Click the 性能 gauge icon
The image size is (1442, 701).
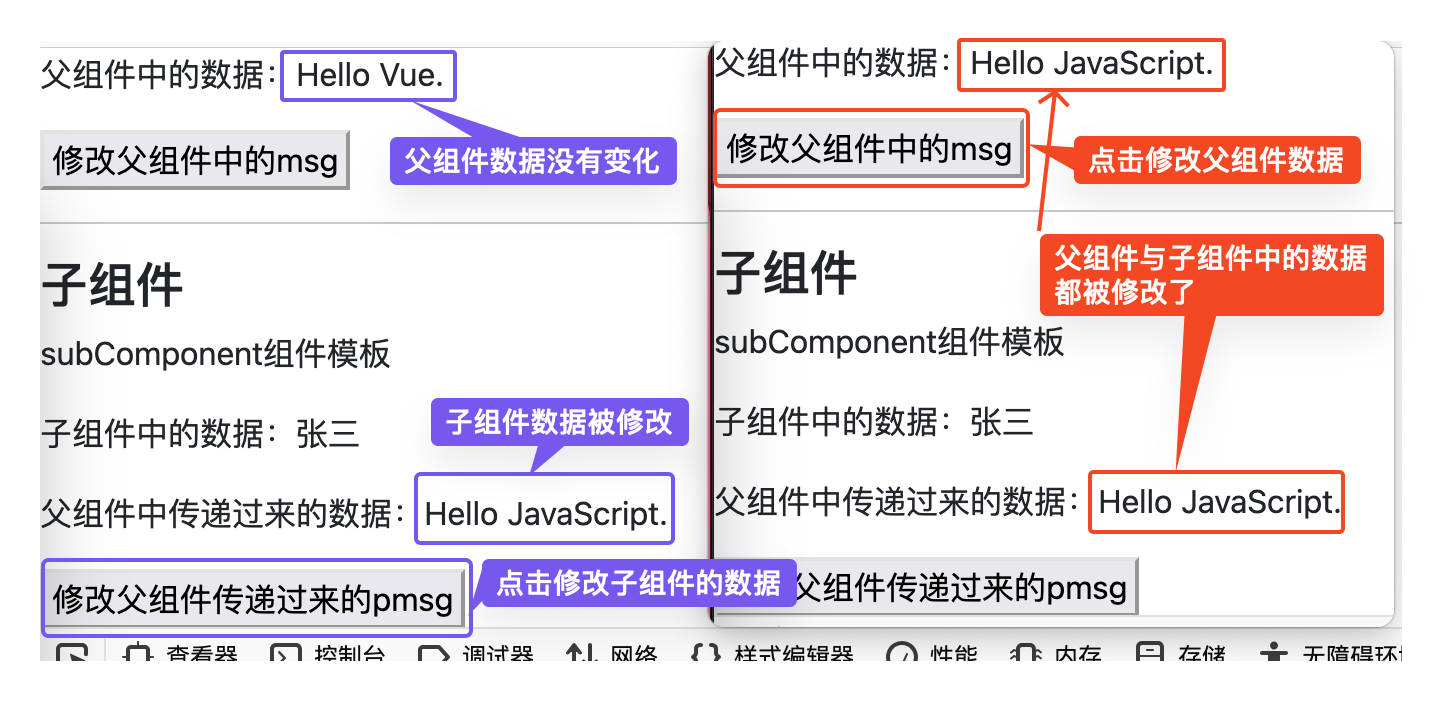[x=901, y=655]
